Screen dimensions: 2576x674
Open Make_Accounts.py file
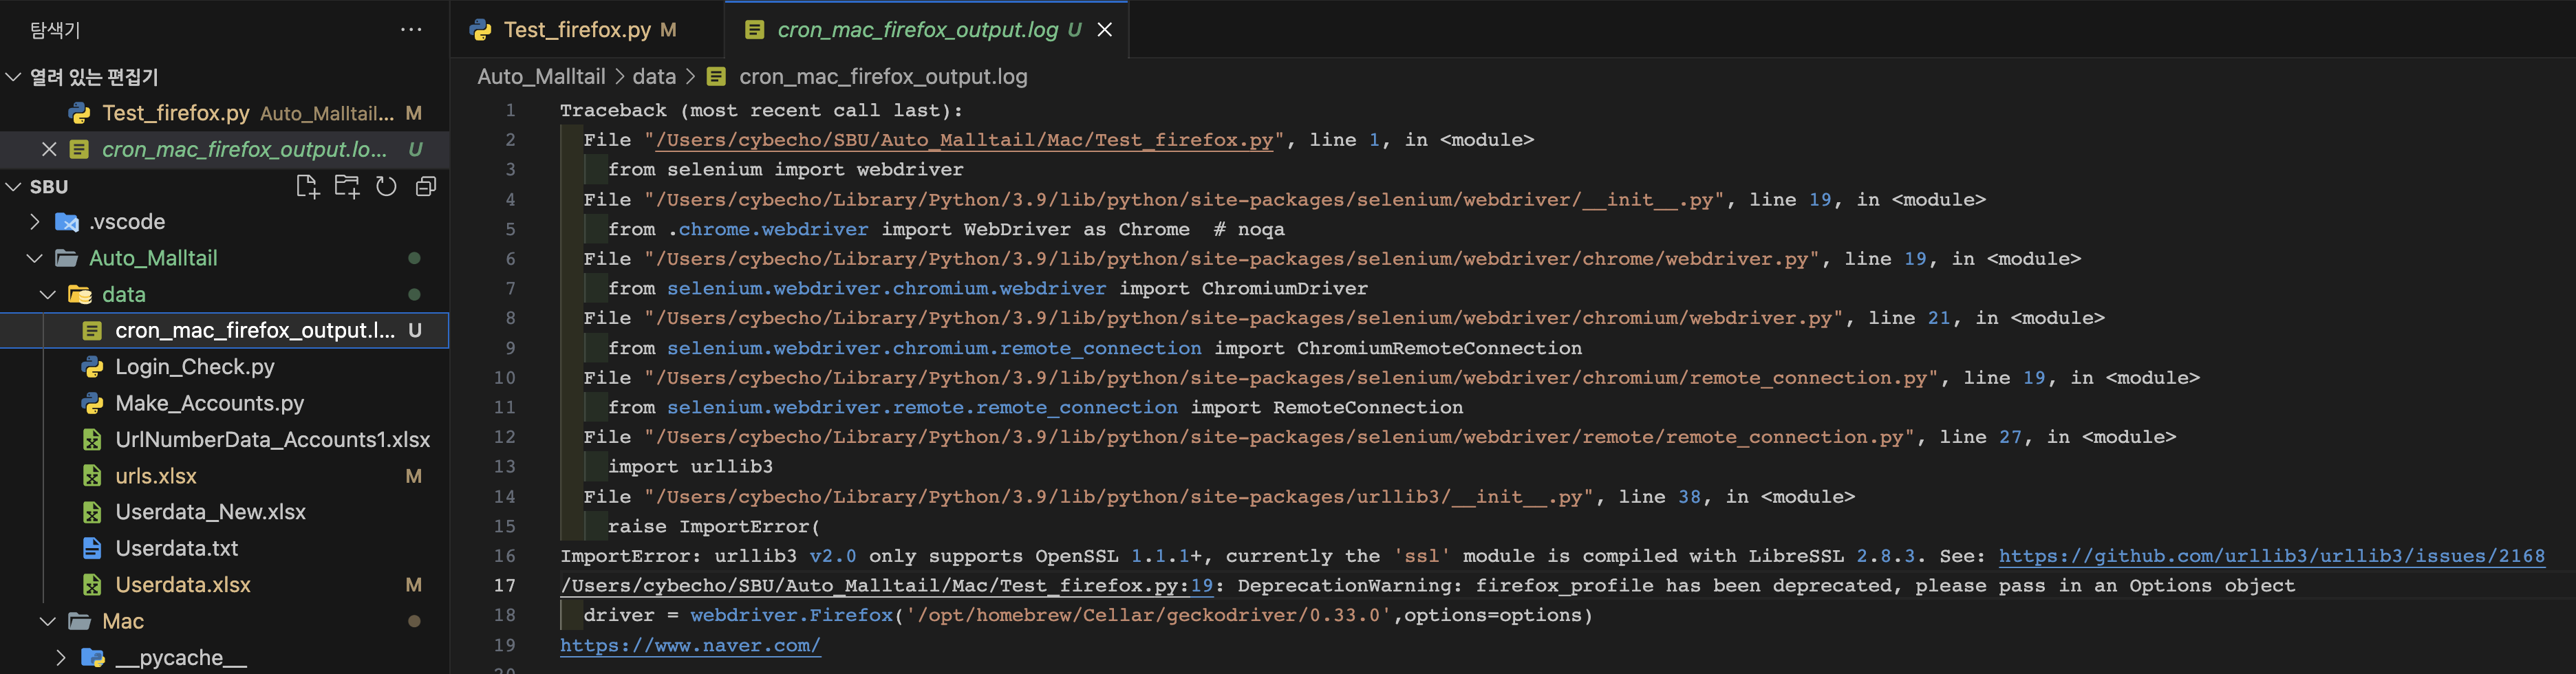(x=209, y=403)
